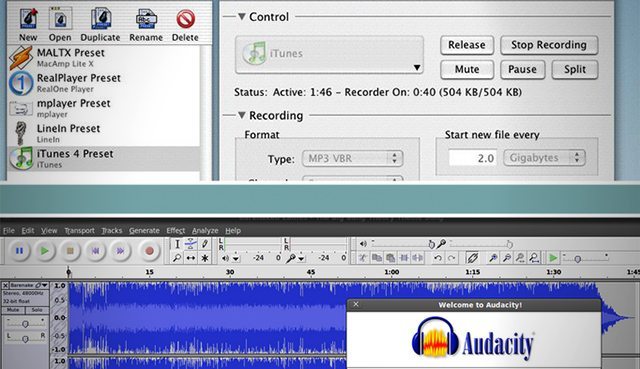Open the Audacity Help menu
The height and width of the screenshot is (369, 640).
233,231
